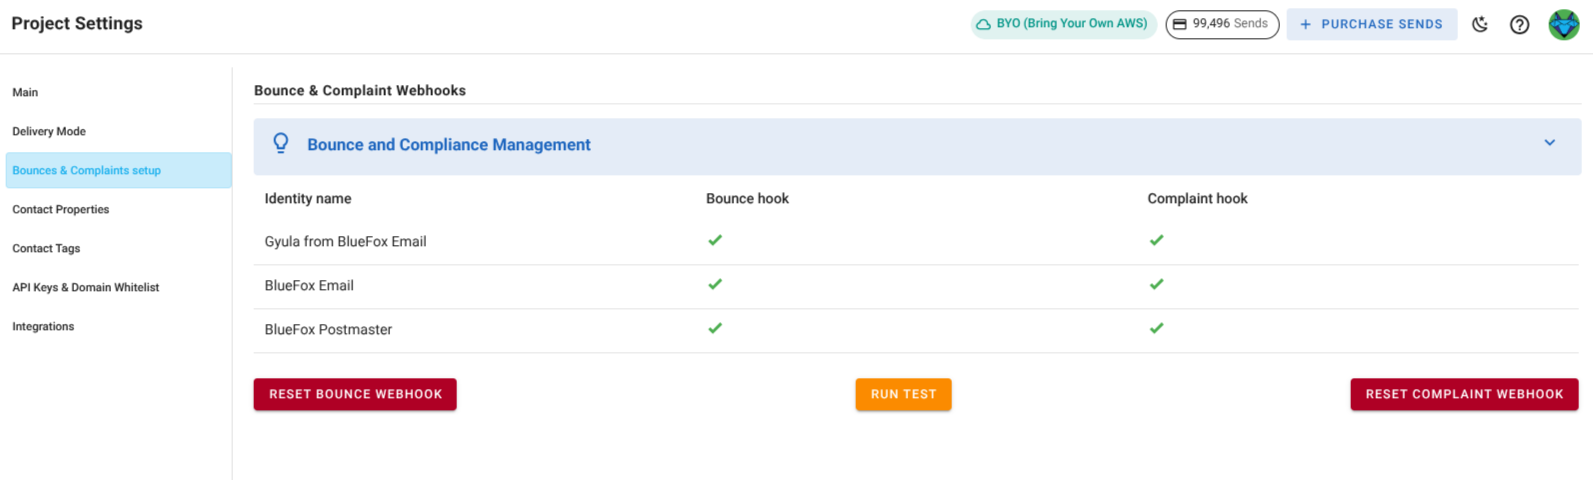The height and width of the screenshot is (480, 1593).
Task: Click bounce hook checkmark for Gyula row
Action: tap(715, 240)
